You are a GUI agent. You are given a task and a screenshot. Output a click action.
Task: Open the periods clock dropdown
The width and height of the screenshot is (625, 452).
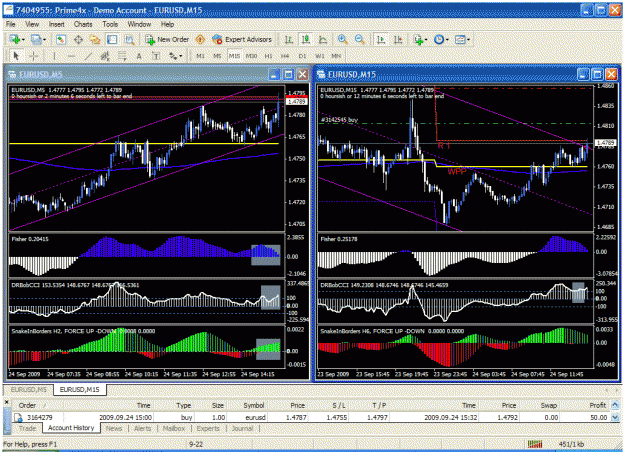pyautogui.click(x=441, y=39)
